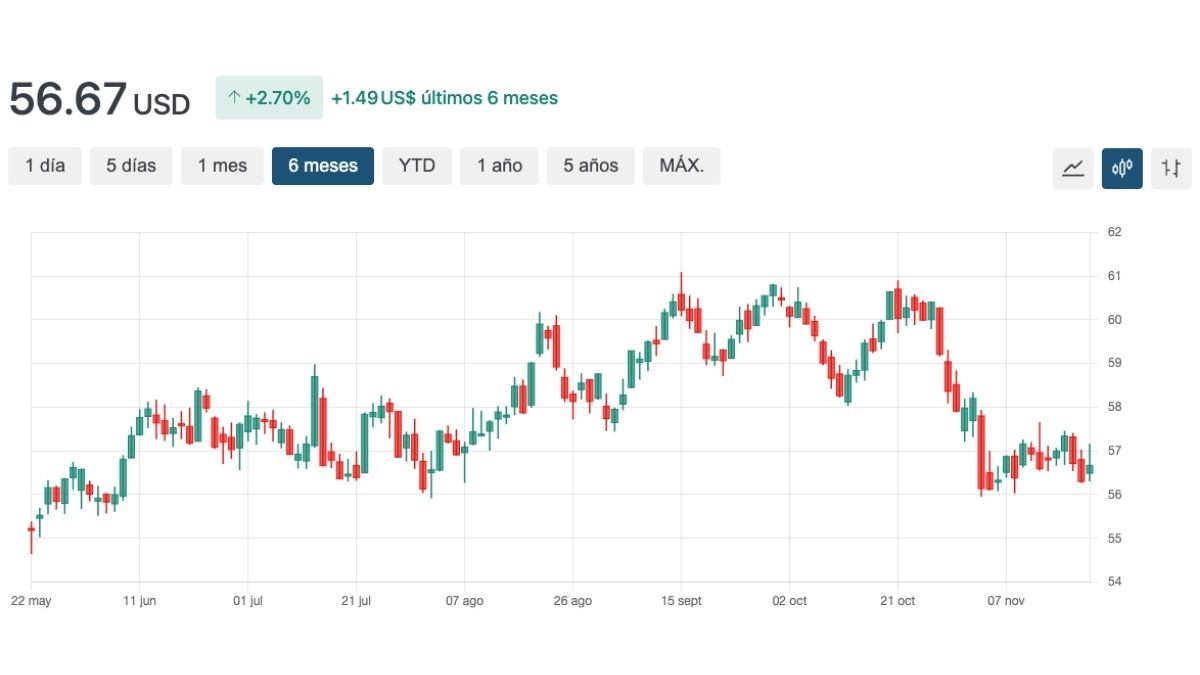Select the "YTD" period

(x=417, y=166)
